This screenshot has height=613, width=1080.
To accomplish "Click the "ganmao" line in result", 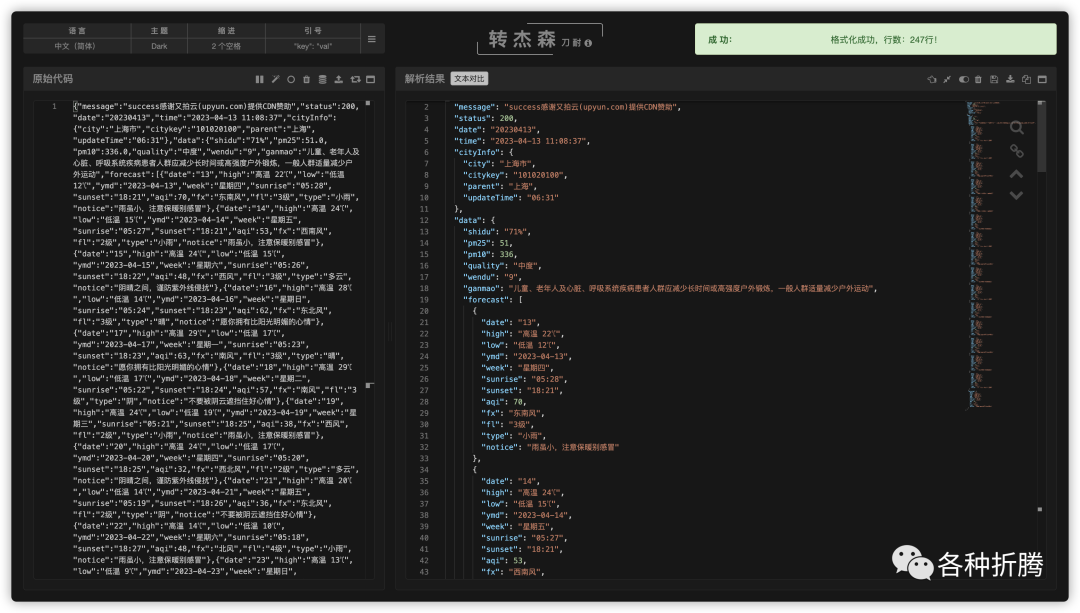I will 670,289.
